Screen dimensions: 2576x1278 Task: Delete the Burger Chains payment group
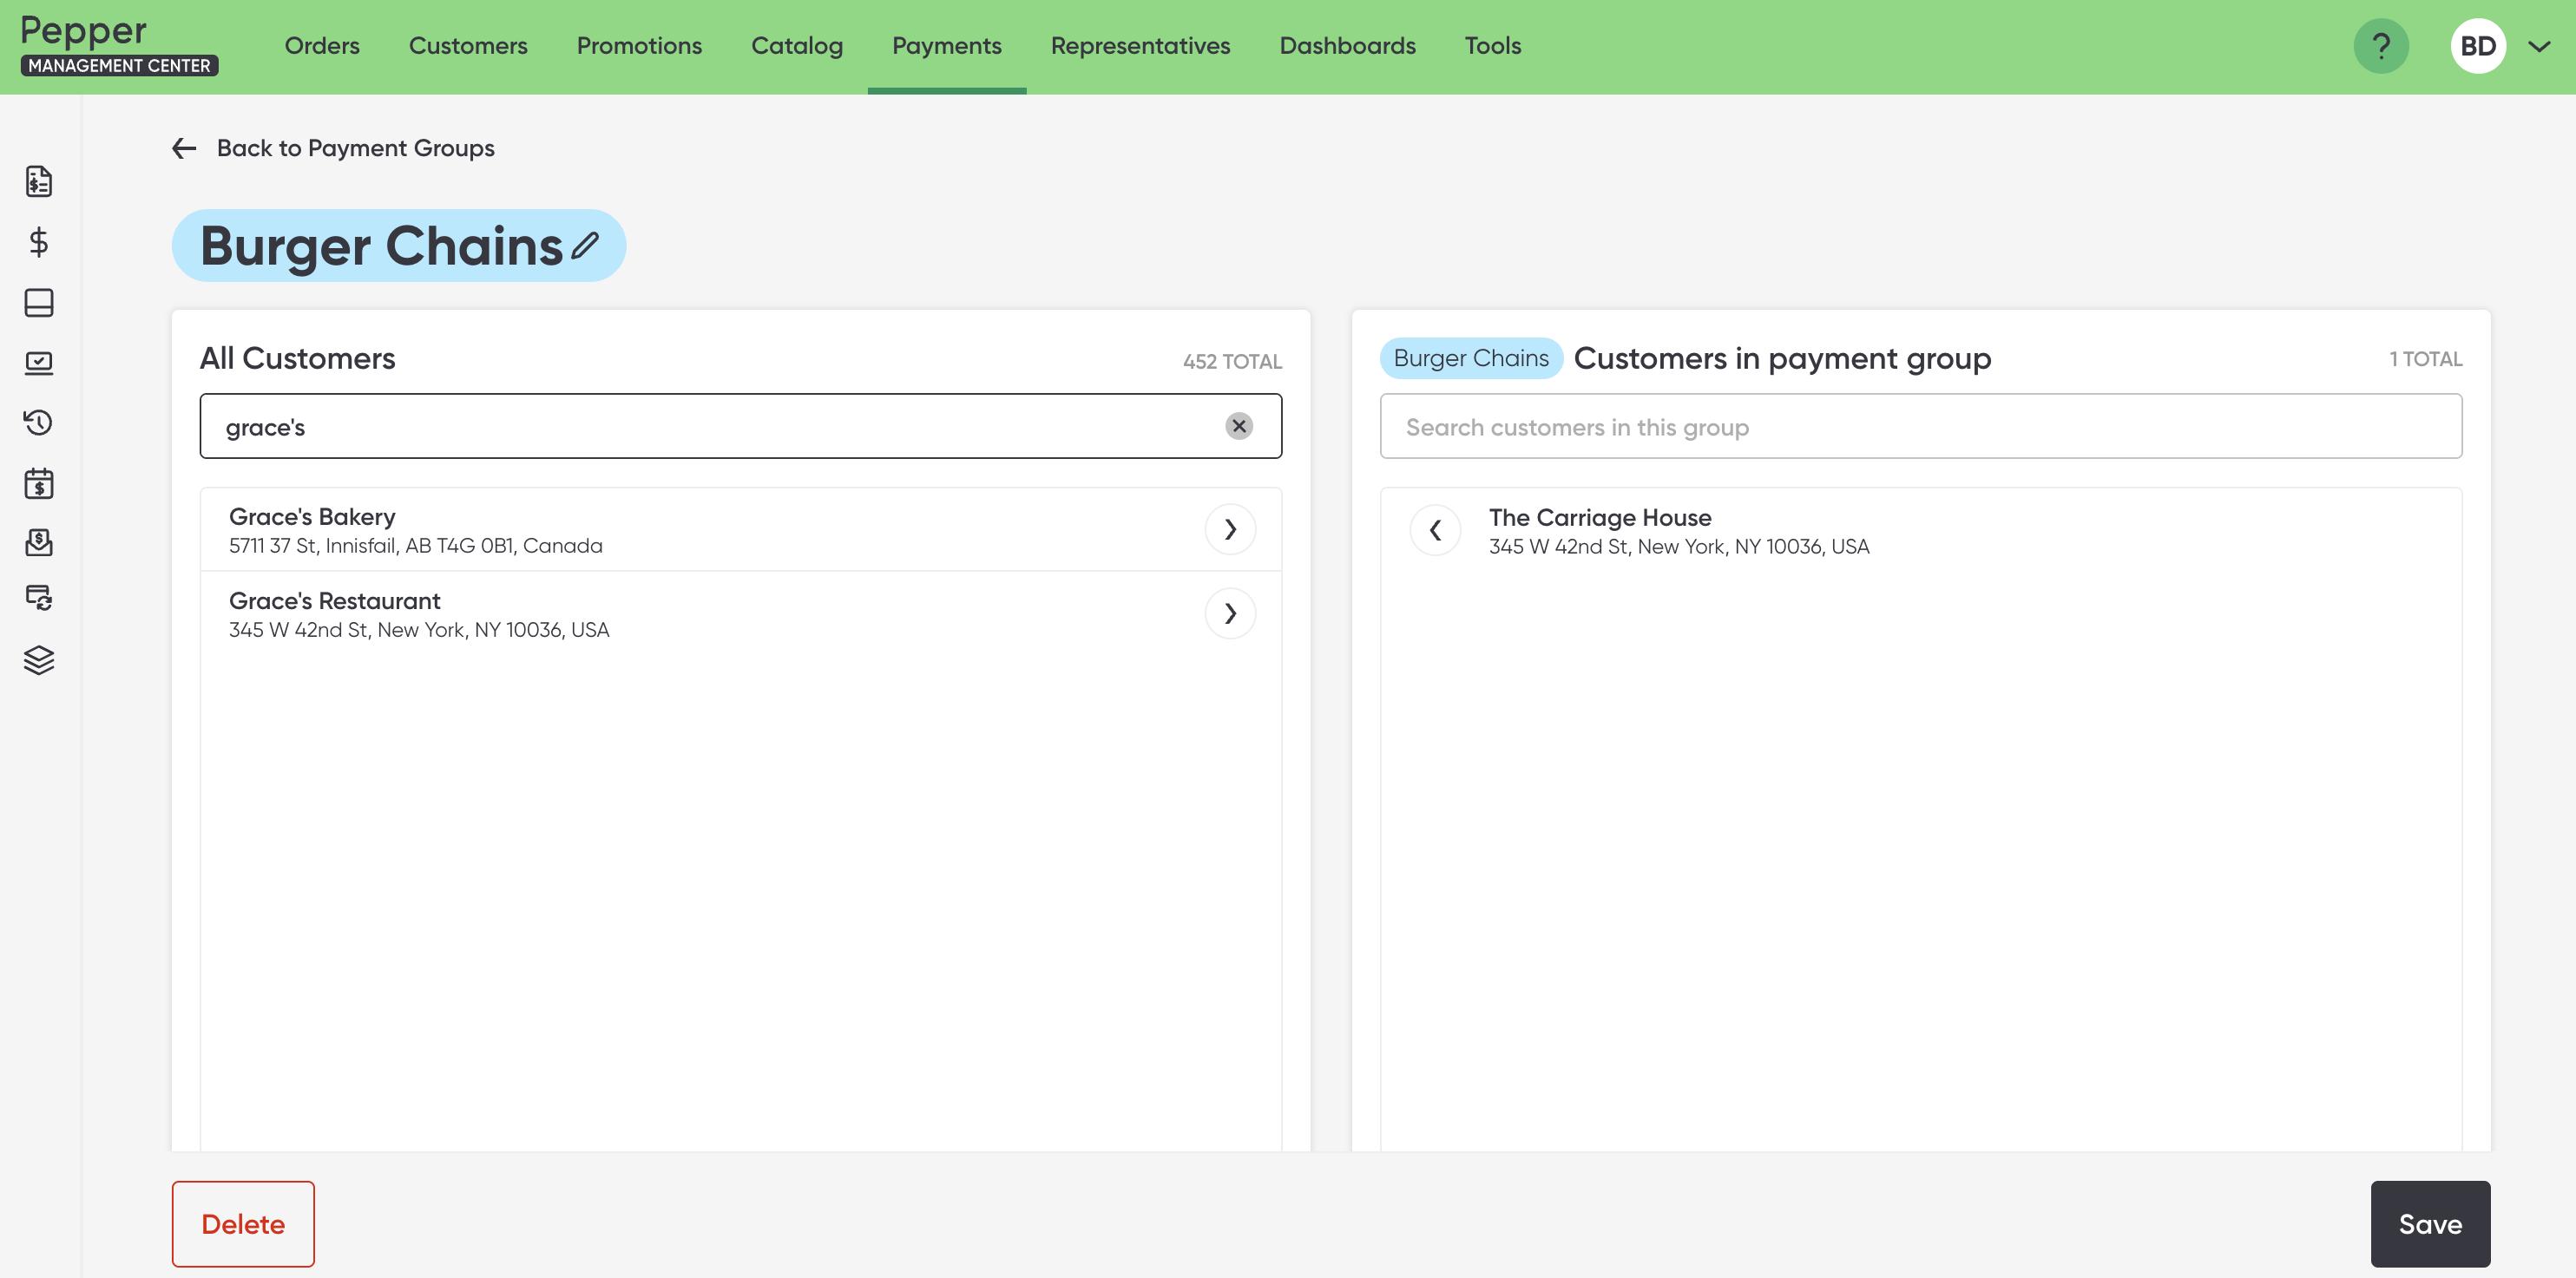243,1223
